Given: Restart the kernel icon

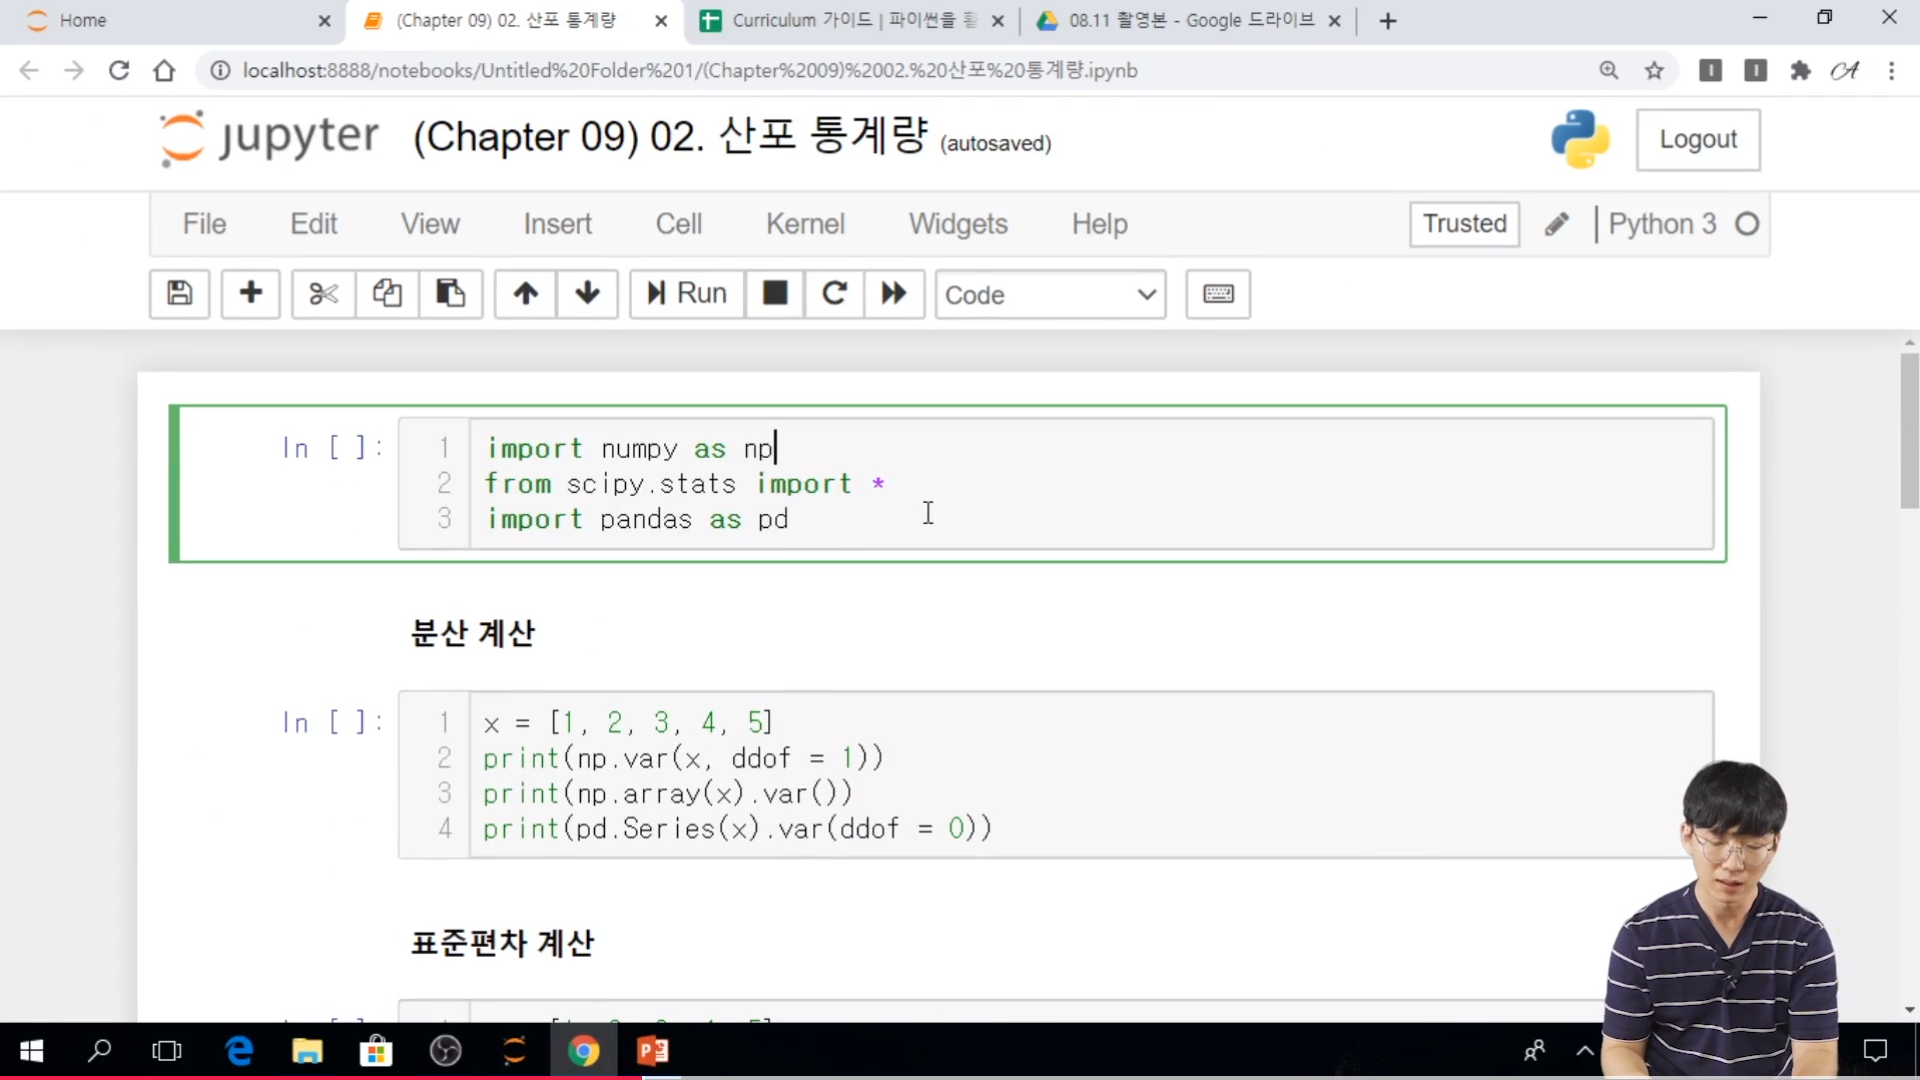Looking at the screenshot, I should [x=834, y=293].
